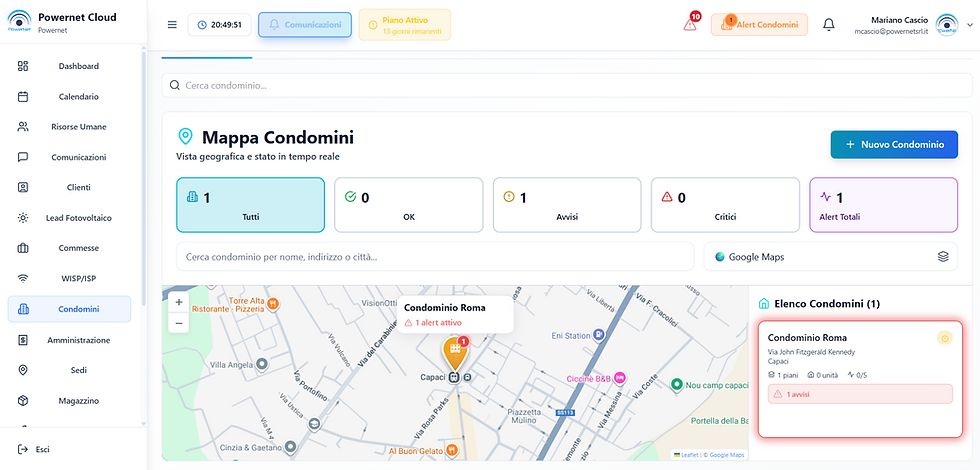Click the Commesse briefcase icon

click(x=23, y=248)
